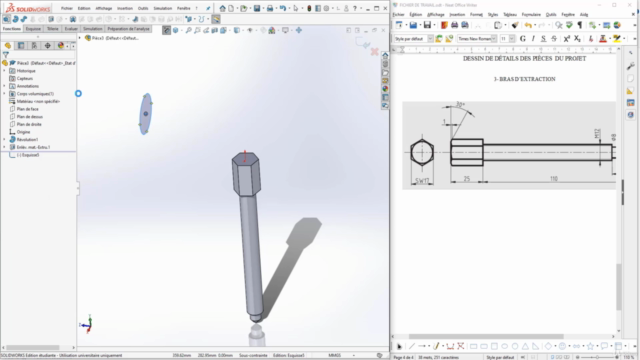Open PropertyManager tab icon
This screenshot has height=360, width=640.
(21, 46)
